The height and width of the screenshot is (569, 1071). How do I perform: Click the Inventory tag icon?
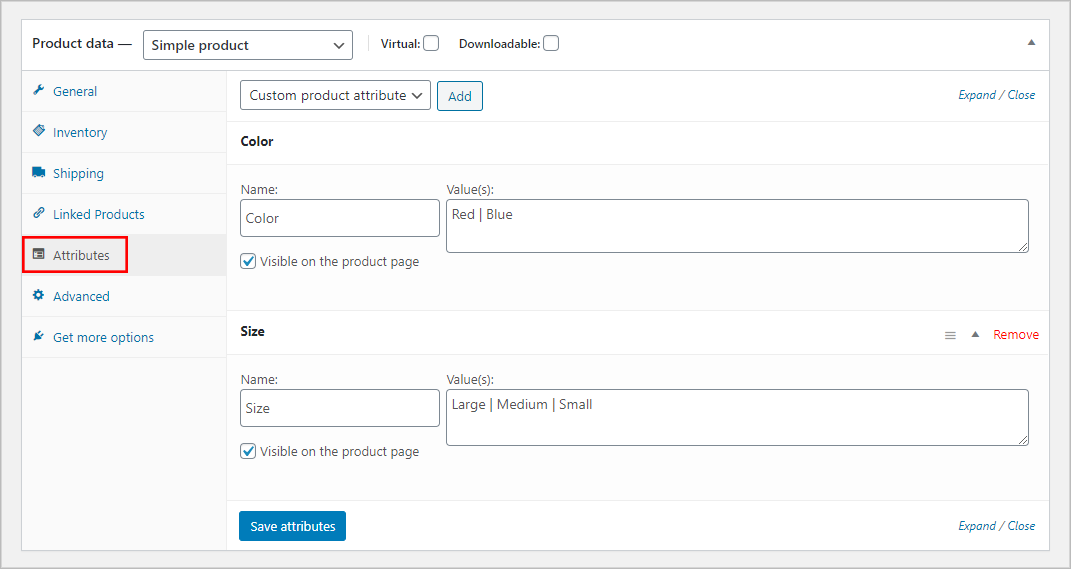coord(39,131)
